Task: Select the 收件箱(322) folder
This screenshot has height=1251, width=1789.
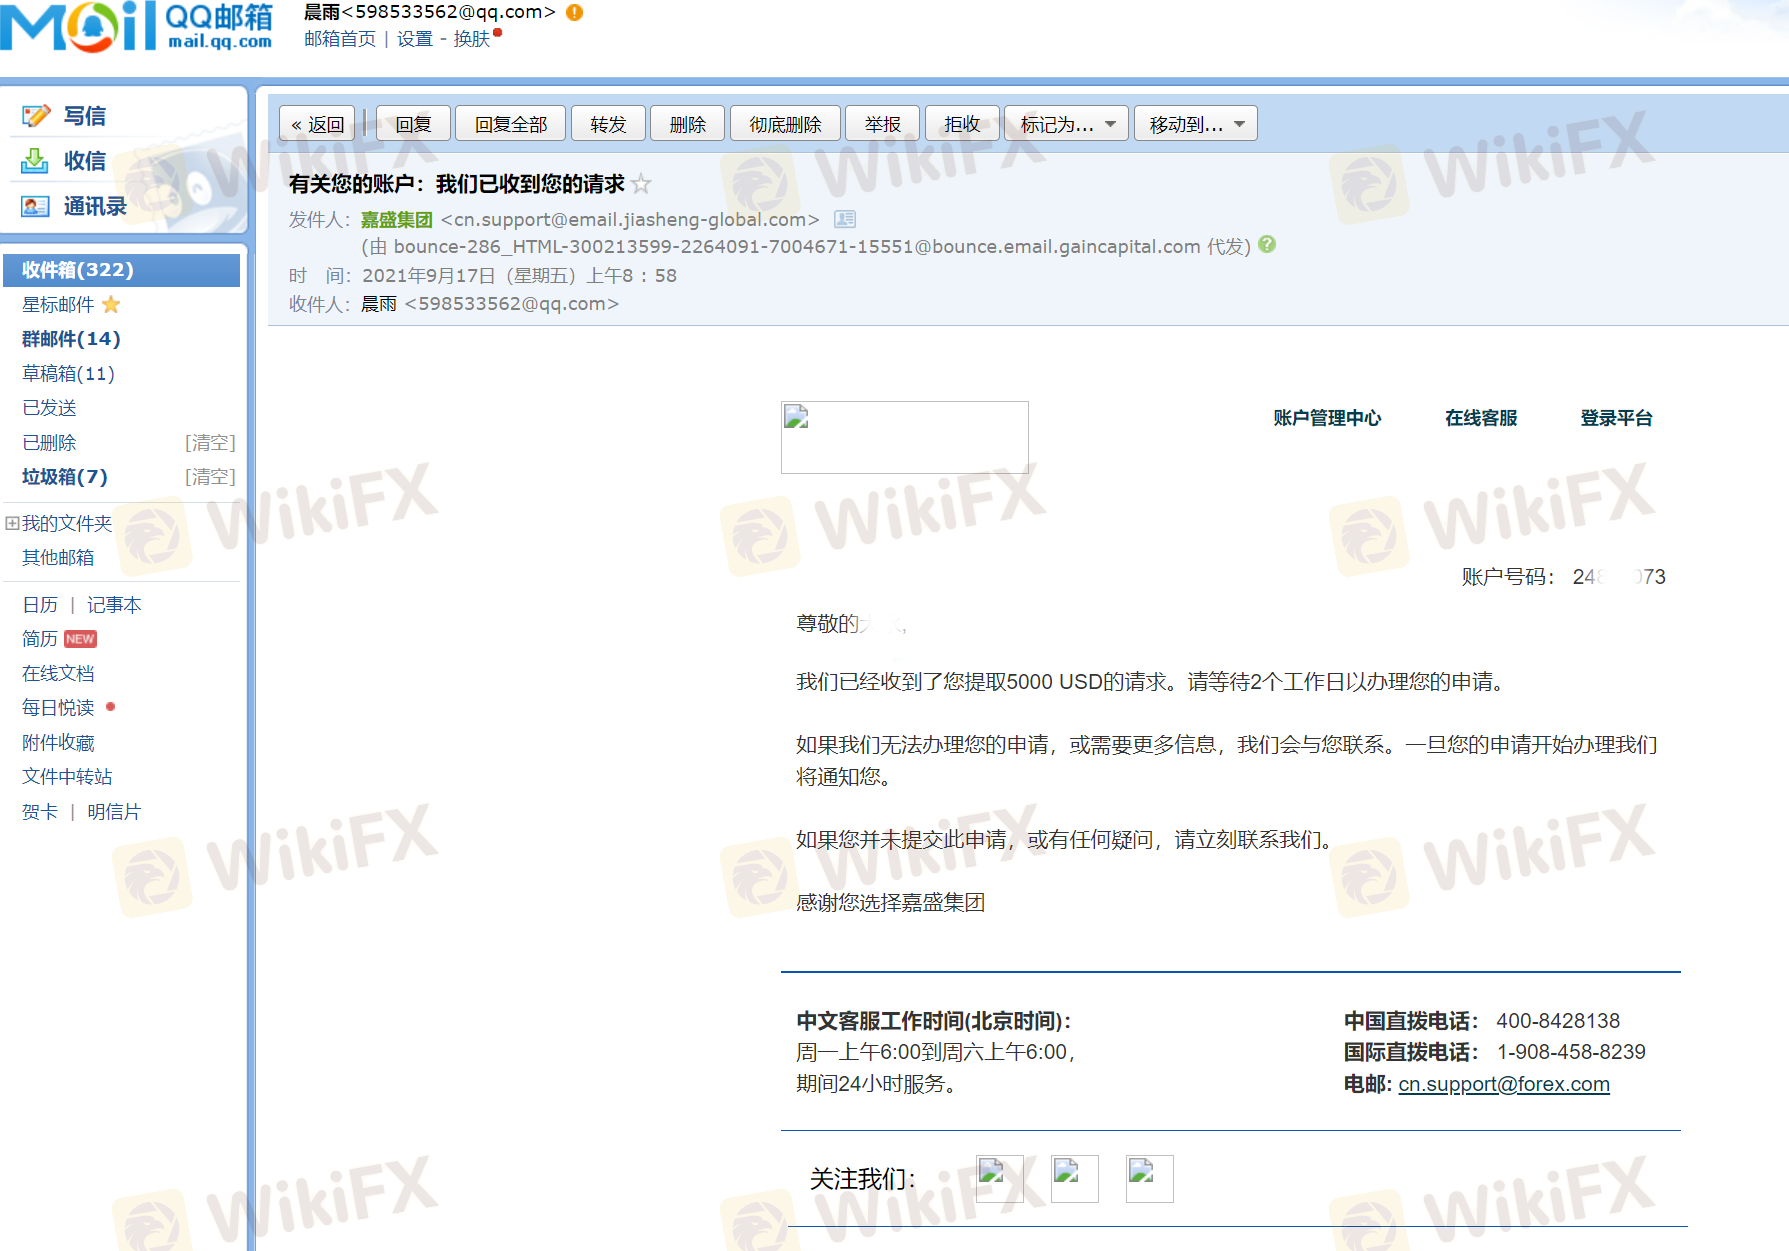Action: pyautogui.click(x=121, y=270)
